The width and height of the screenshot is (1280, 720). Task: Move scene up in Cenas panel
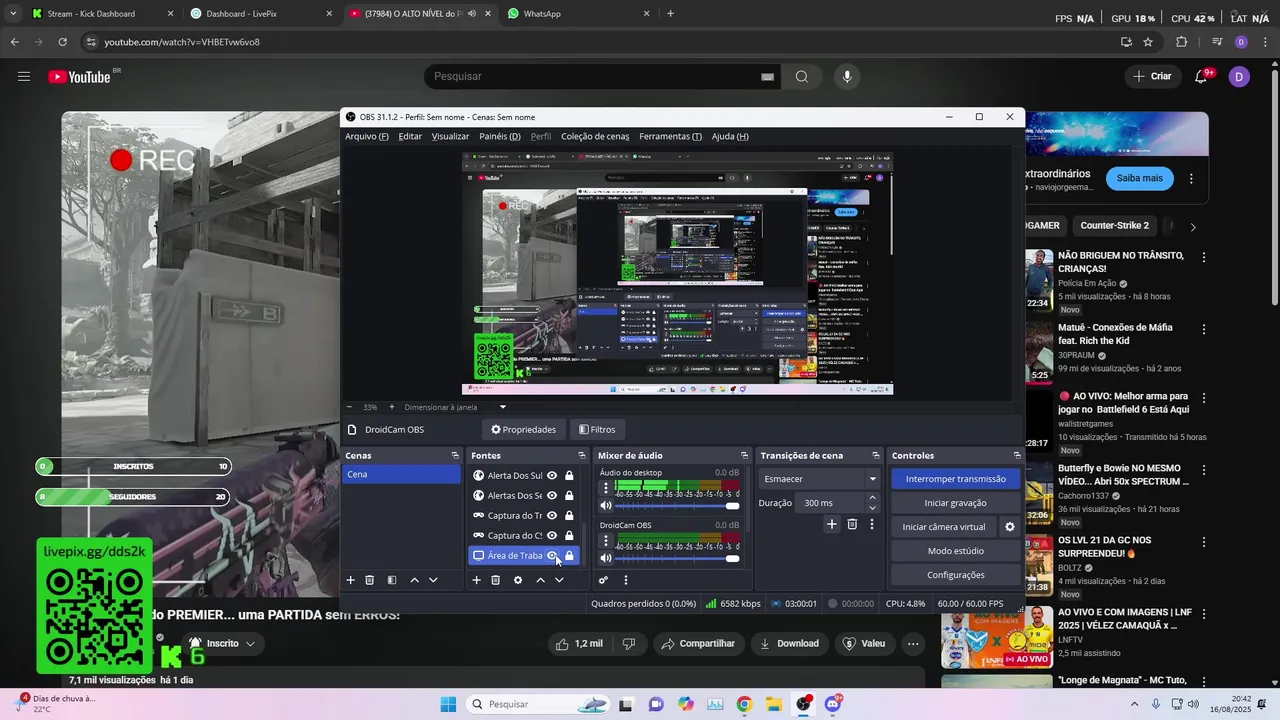point(414,580)
